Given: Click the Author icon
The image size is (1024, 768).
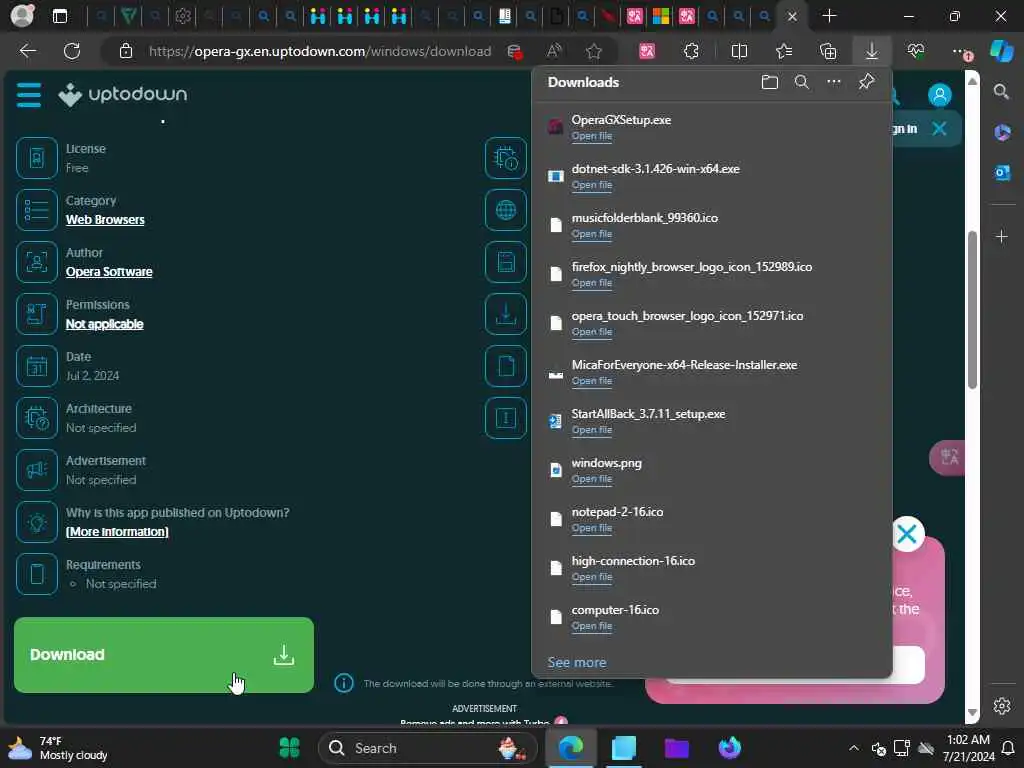Looking at the screenshot, I should (x=37, y=262).
